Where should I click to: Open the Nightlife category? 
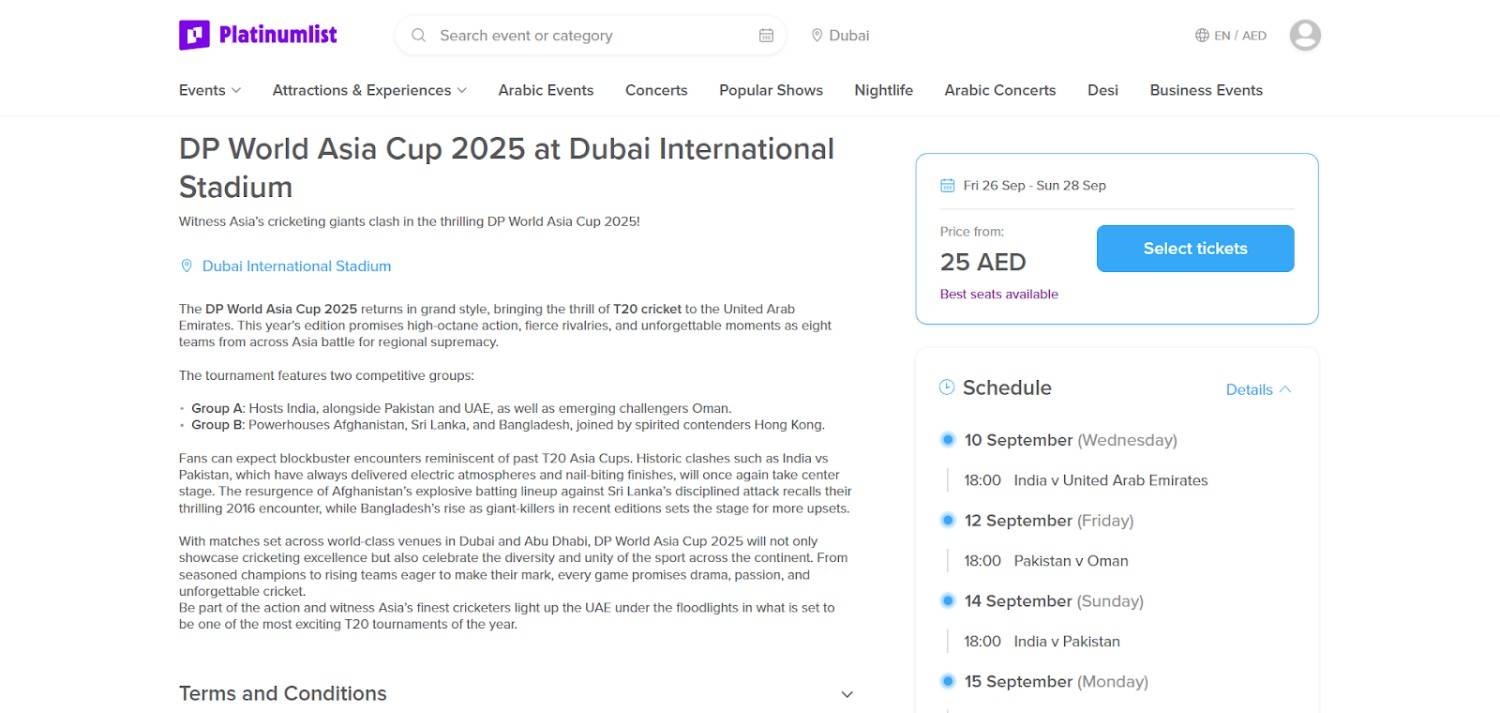pyautogui.click(x=883, y=90)
